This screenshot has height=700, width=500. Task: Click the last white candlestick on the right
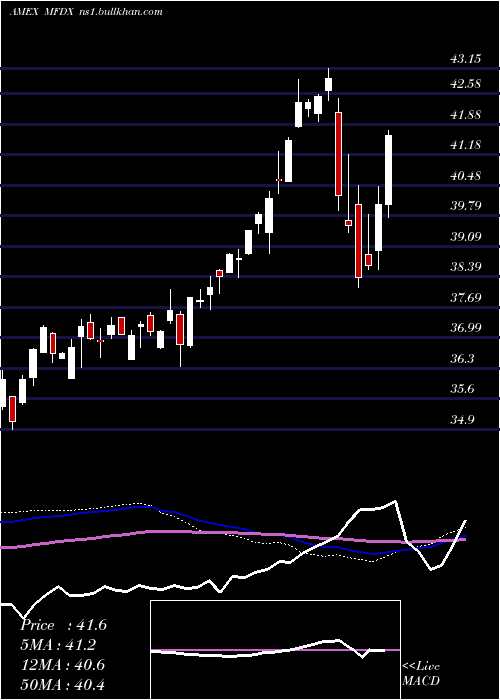(389, 170)
